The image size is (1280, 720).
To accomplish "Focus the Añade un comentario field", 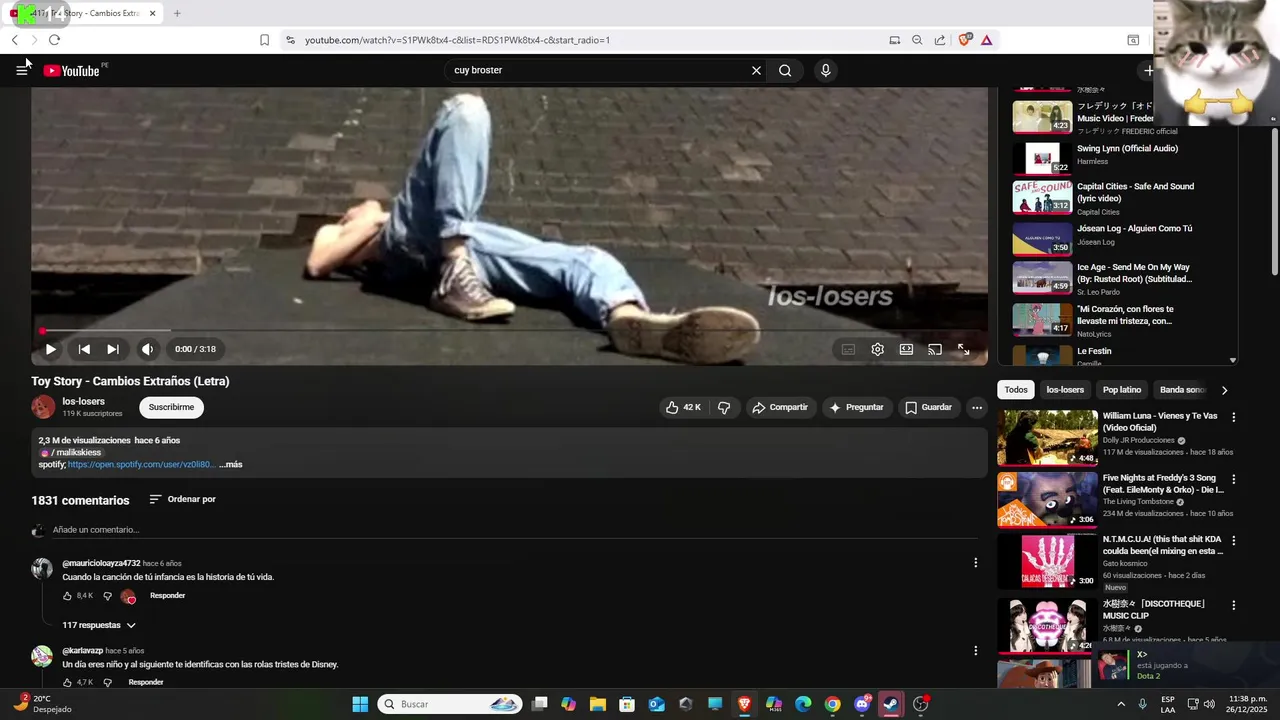I will (x=515, y=530).
